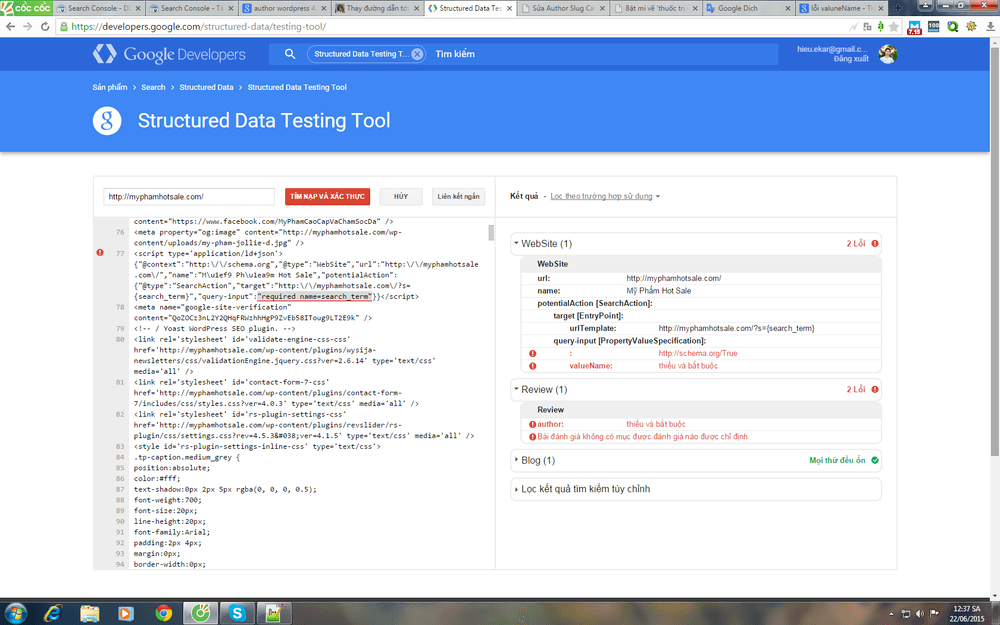Click the Review 2 Lỗi error icon
1000x625 pixels.
point(875,390)
